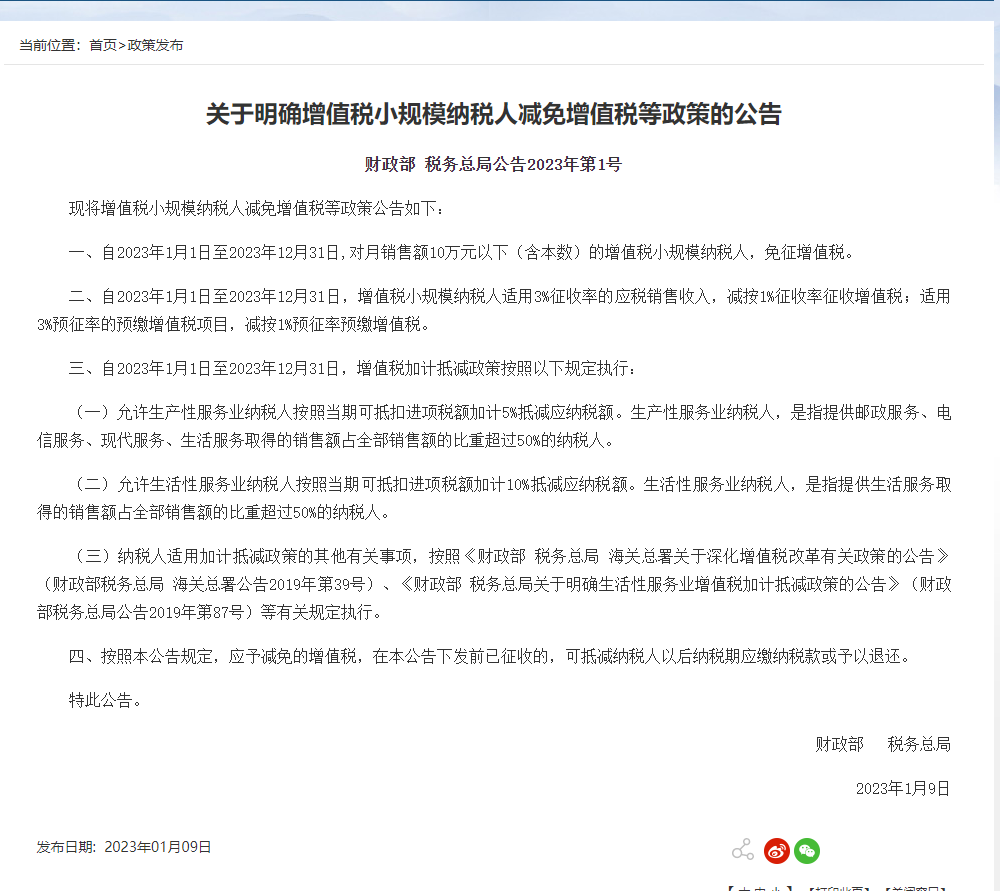Screen dimensions: 1000x891
Task: Click the paragraph starting 一、自2023年1月1日
Action: pyautogui.click(x=461, y=253)
